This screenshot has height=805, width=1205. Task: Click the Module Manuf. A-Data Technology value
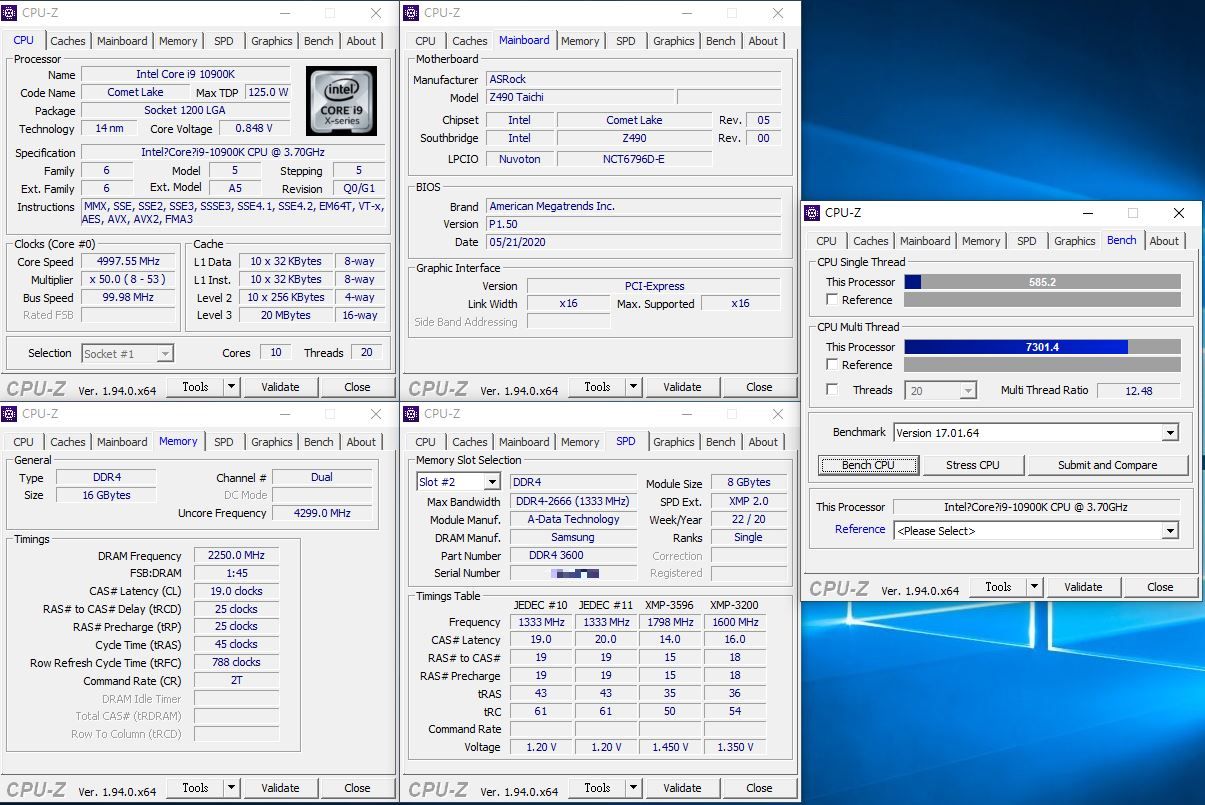click(x=573, y=519)
